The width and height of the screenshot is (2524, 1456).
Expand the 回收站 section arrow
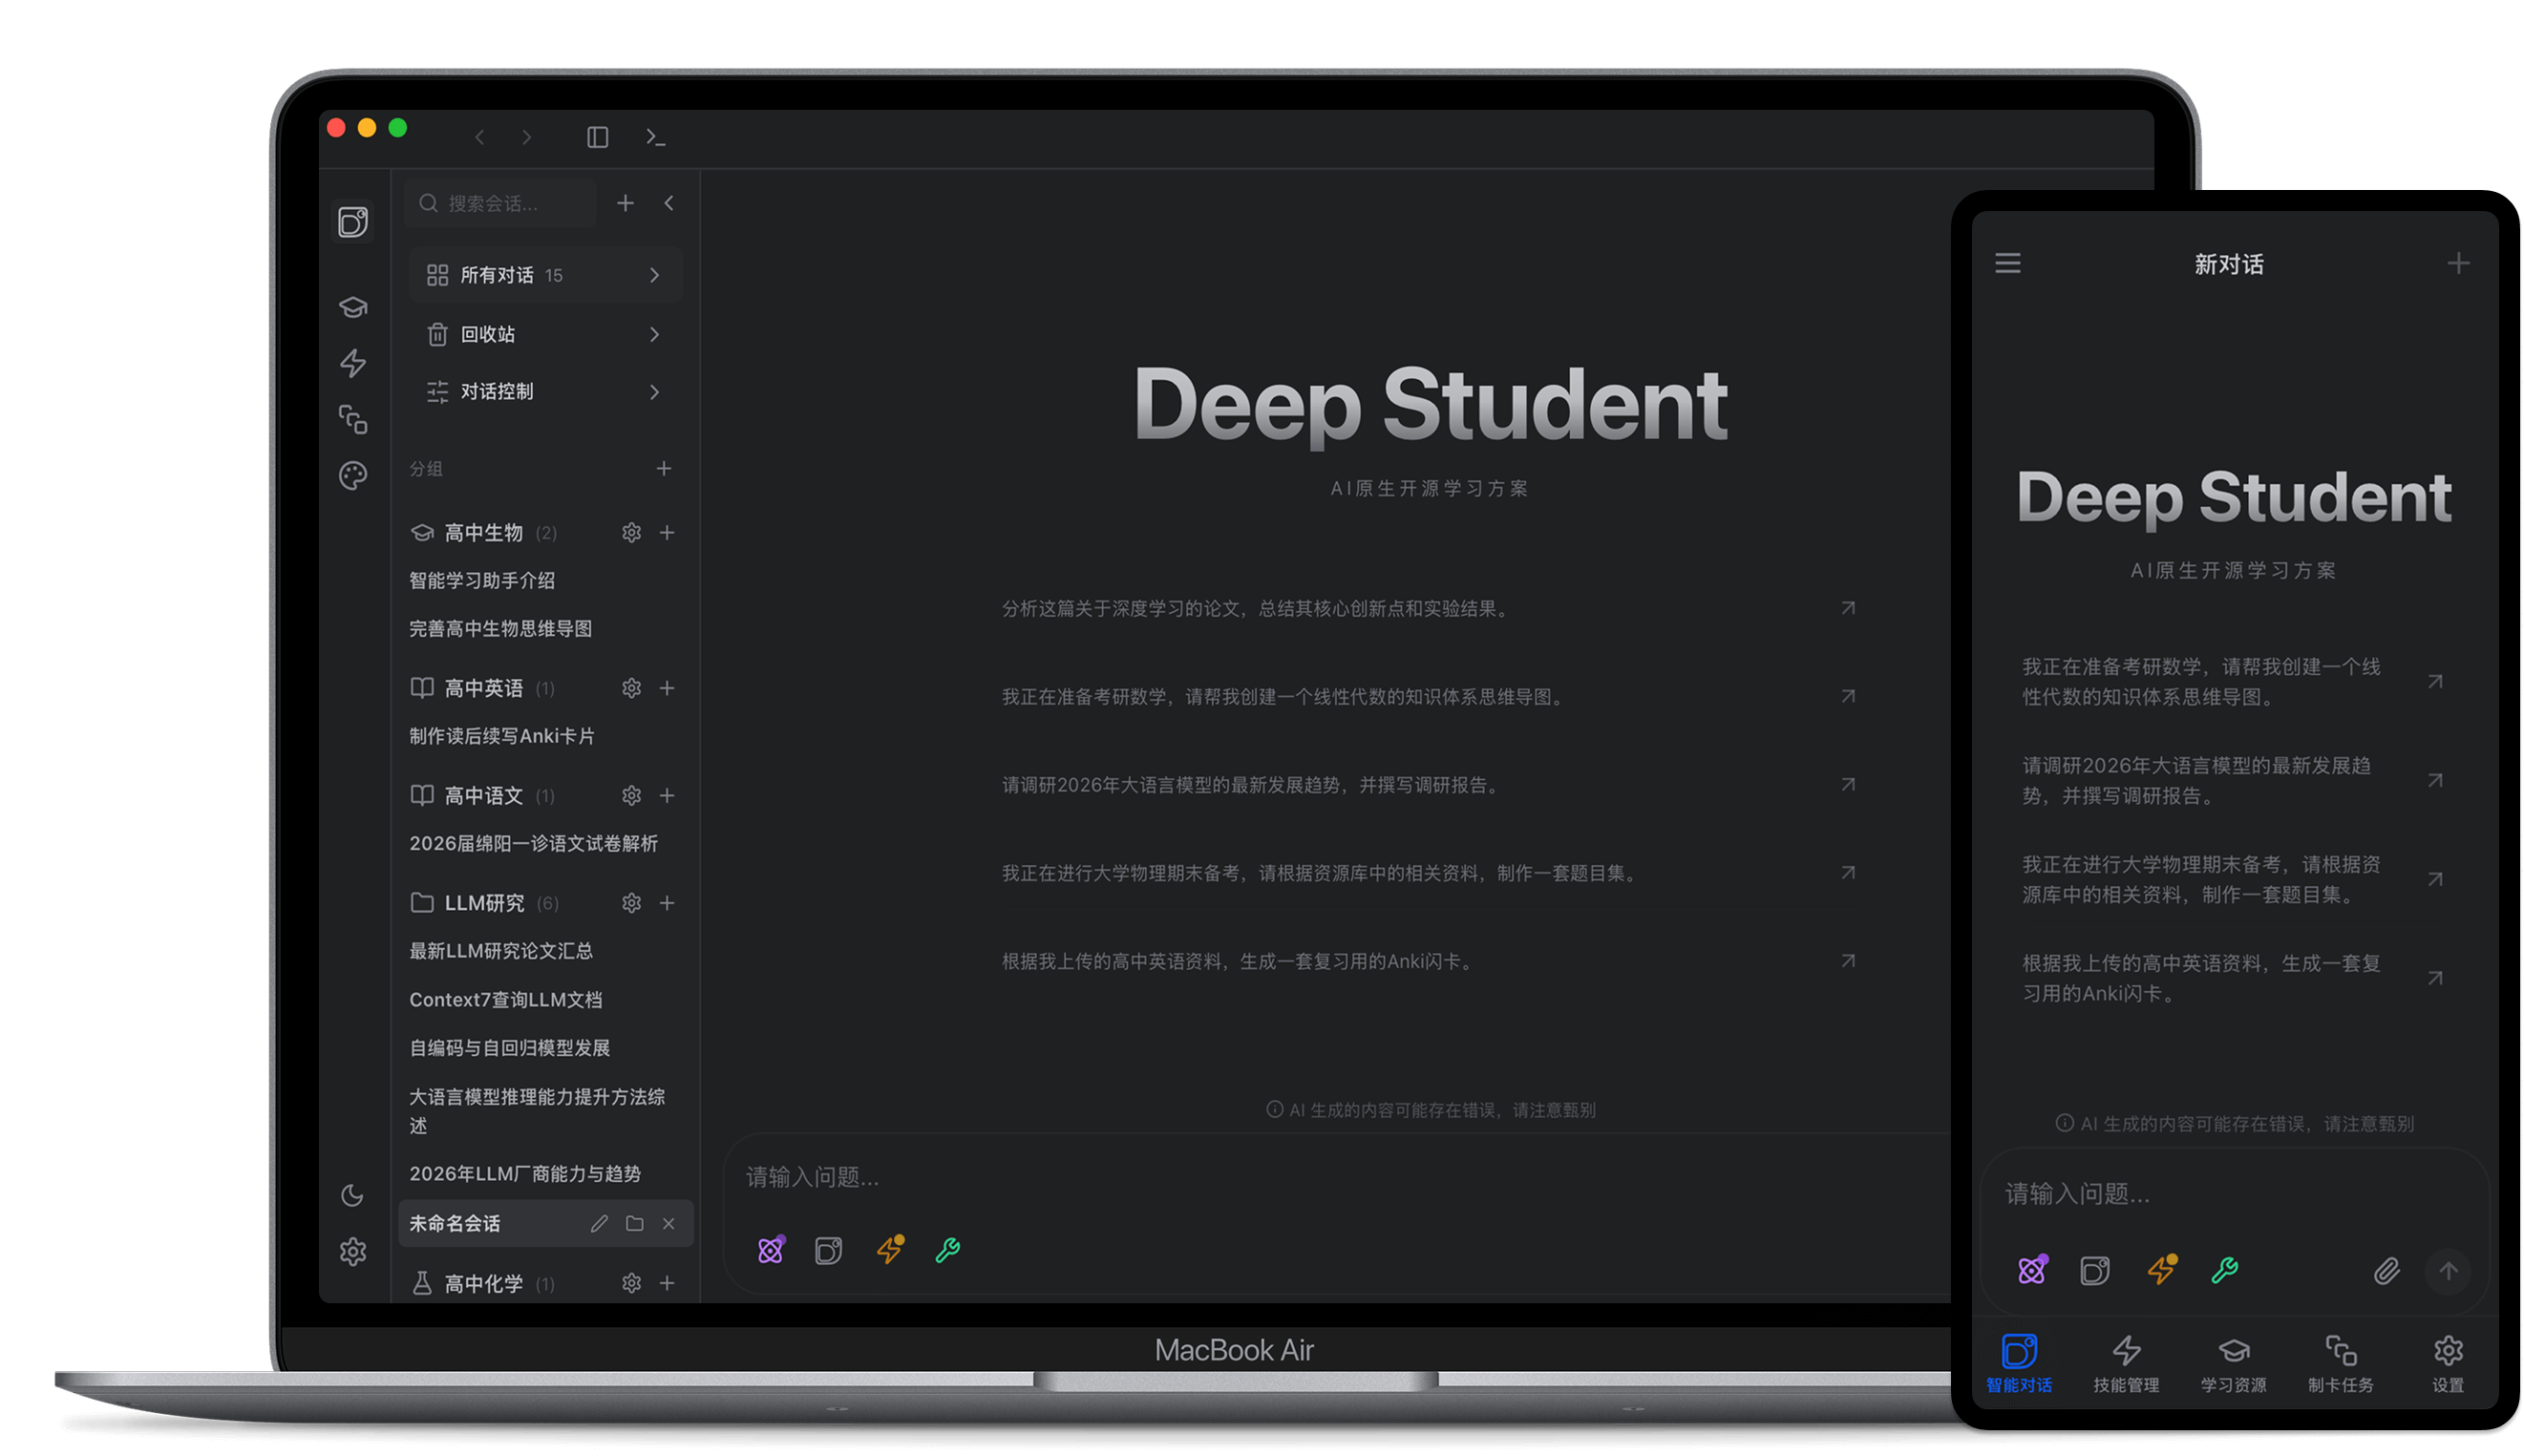(x=655, y=334)
